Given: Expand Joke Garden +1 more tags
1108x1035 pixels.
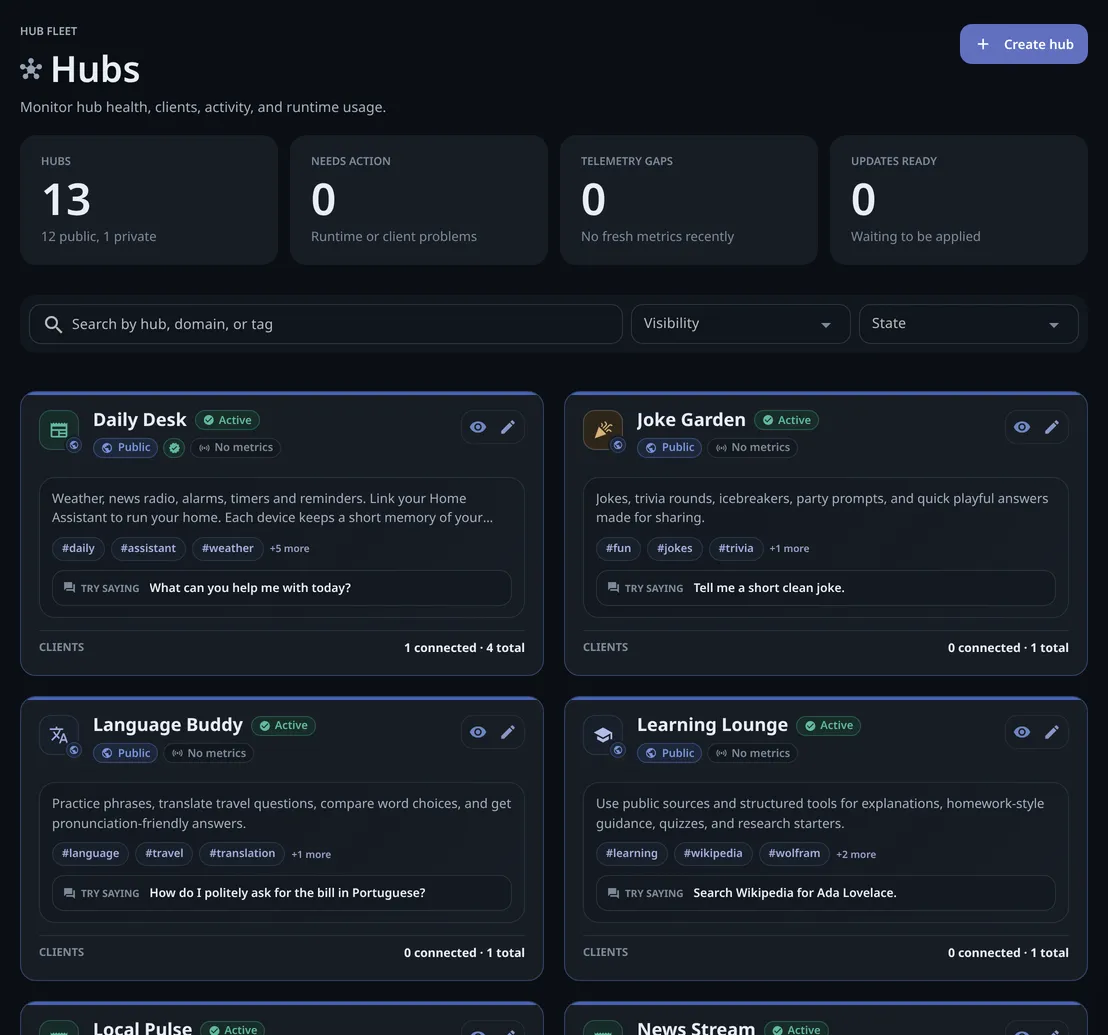Looking at the screenshot, I should 789,548.
